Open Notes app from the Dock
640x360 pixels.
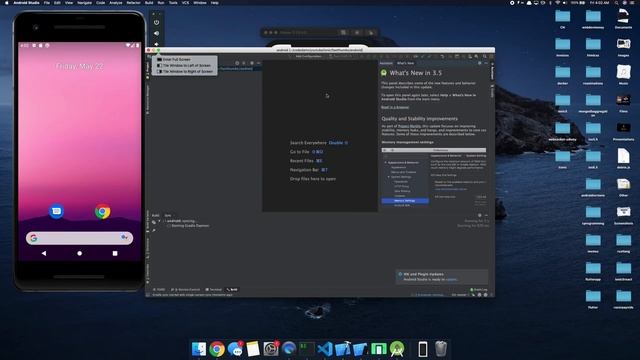(x=253, y=349)
